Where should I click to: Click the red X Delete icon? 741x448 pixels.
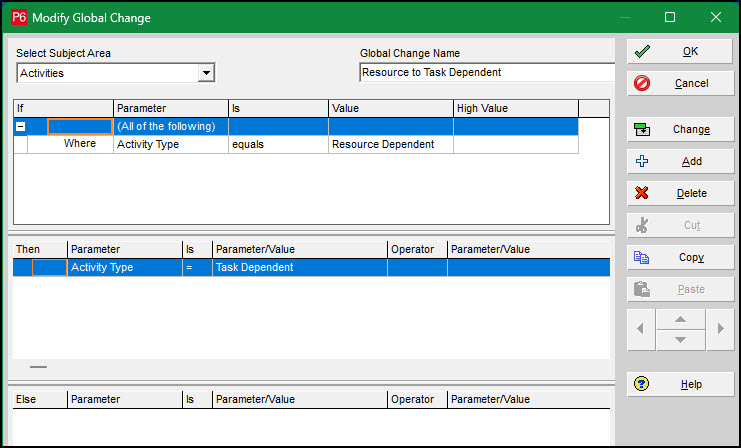(642, 193)
